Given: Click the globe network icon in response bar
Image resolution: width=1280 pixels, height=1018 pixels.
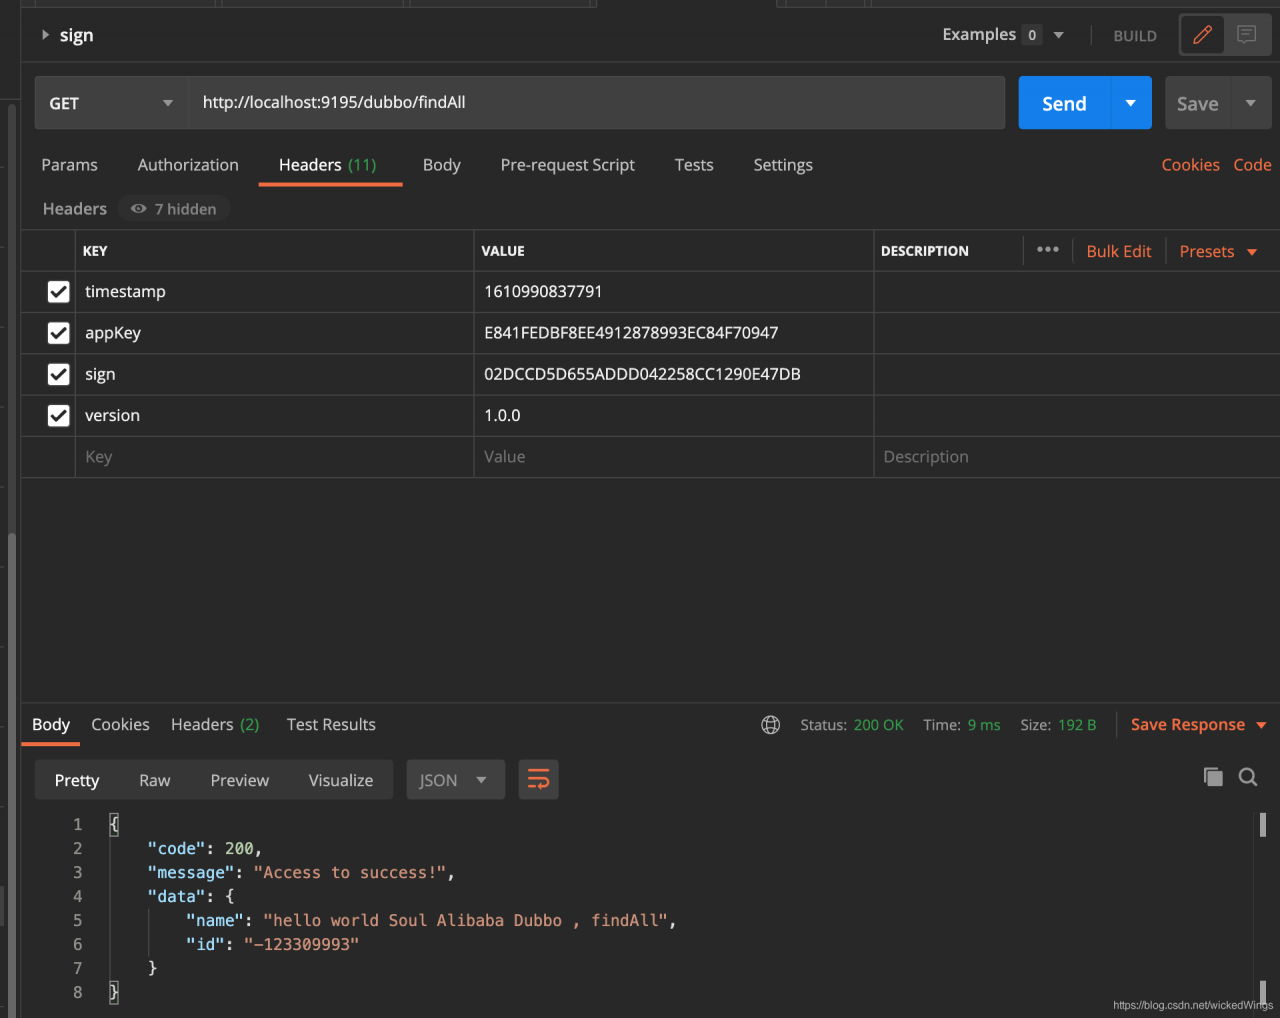Looking at the screenshot, I should click(770, 725).
